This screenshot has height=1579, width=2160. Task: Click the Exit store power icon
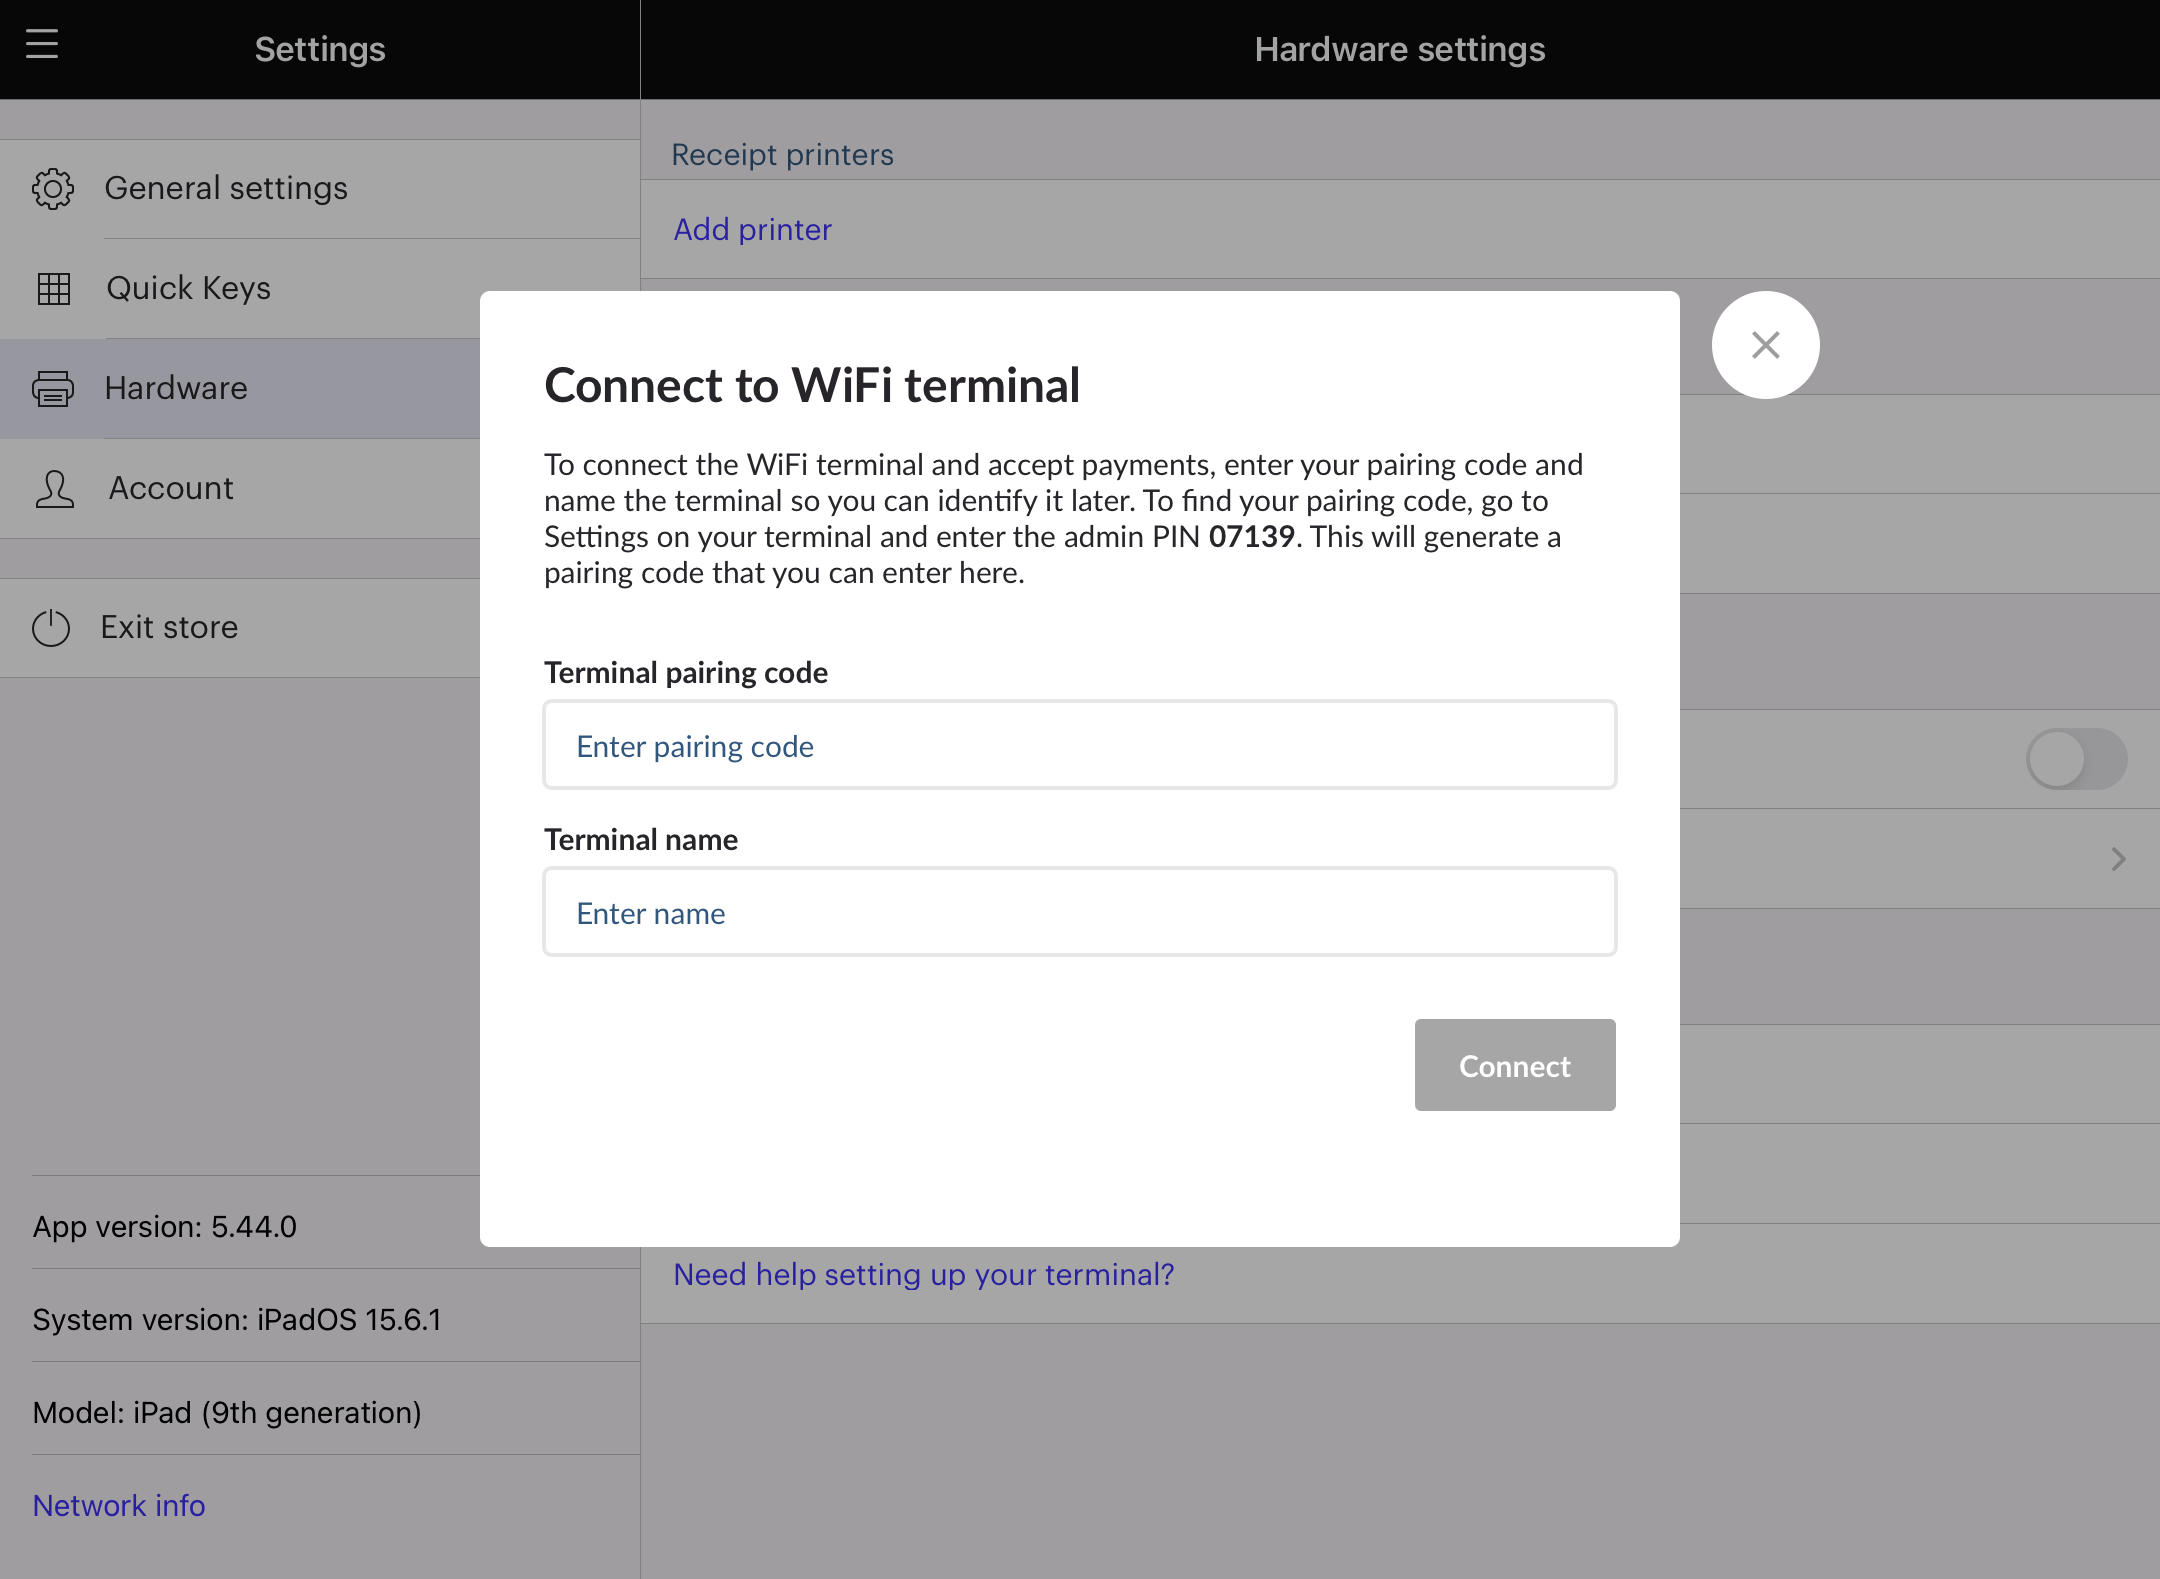51,627
